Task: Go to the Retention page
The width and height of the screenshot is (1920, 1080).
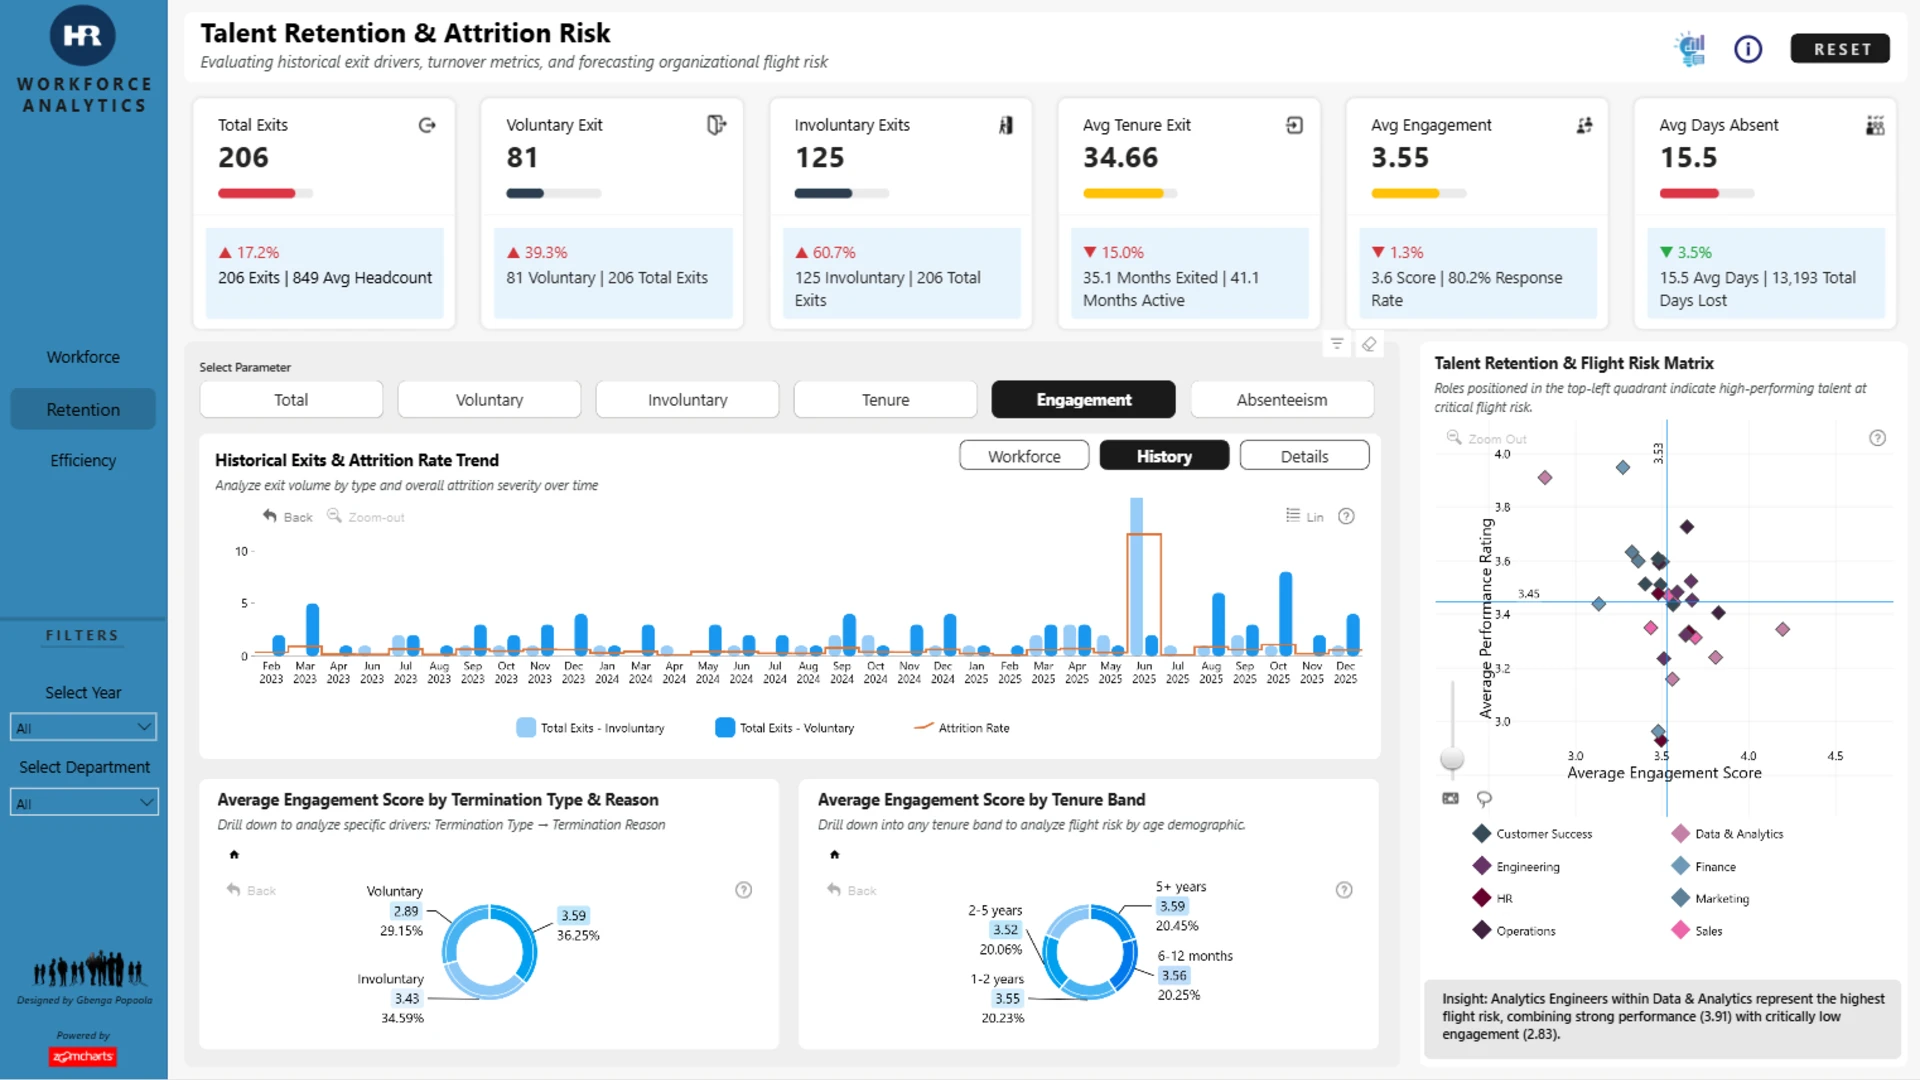Action: [83, 409]
